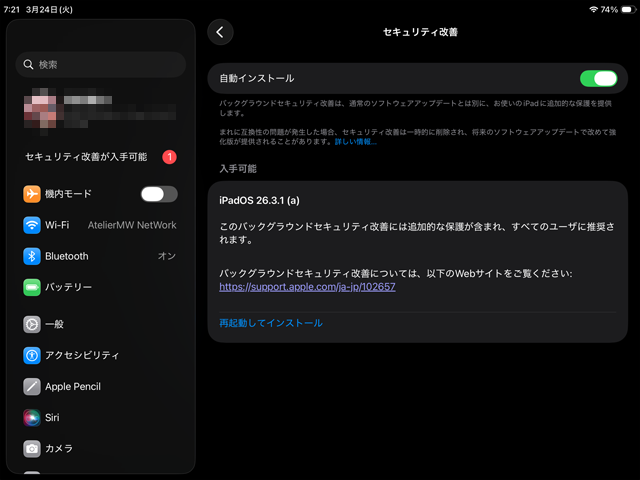640x480 pixels.
Task: Open Apple Pencil settings
Action: click(100, 386)
